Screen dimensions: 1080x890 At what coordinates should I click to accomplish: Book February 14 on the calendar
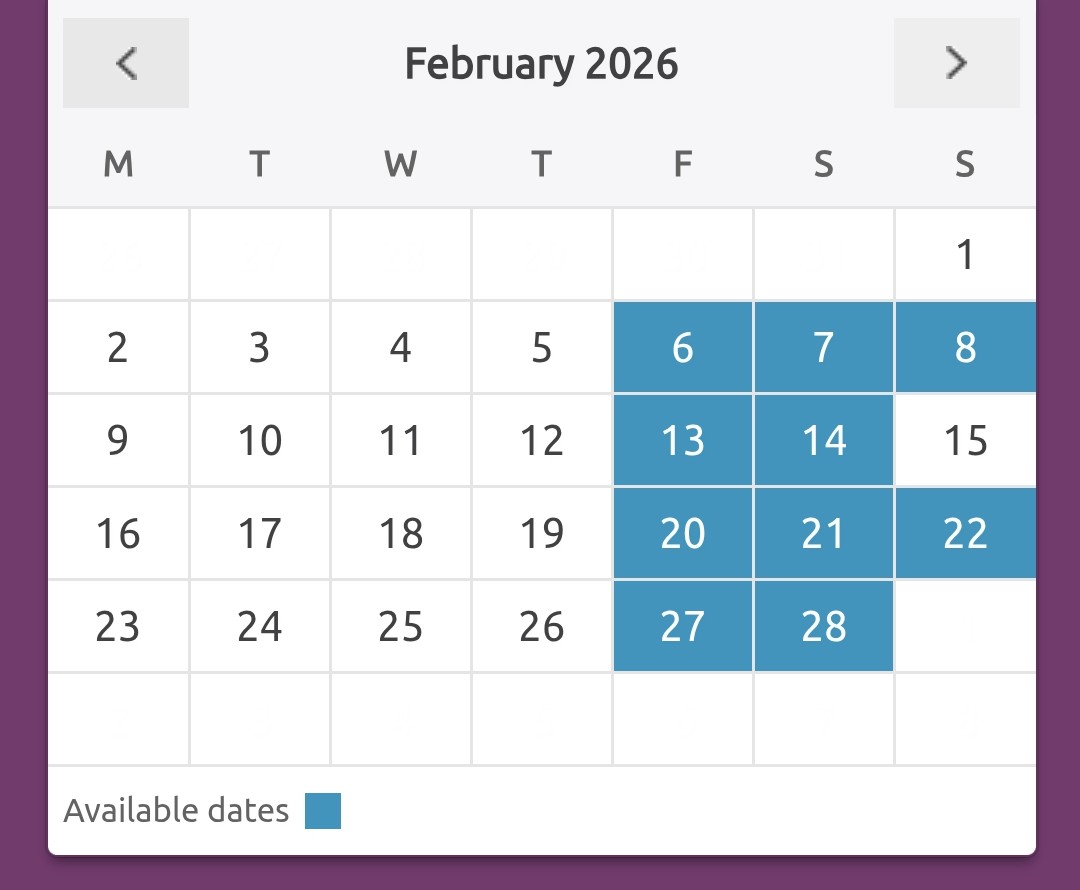click(824, 441)
